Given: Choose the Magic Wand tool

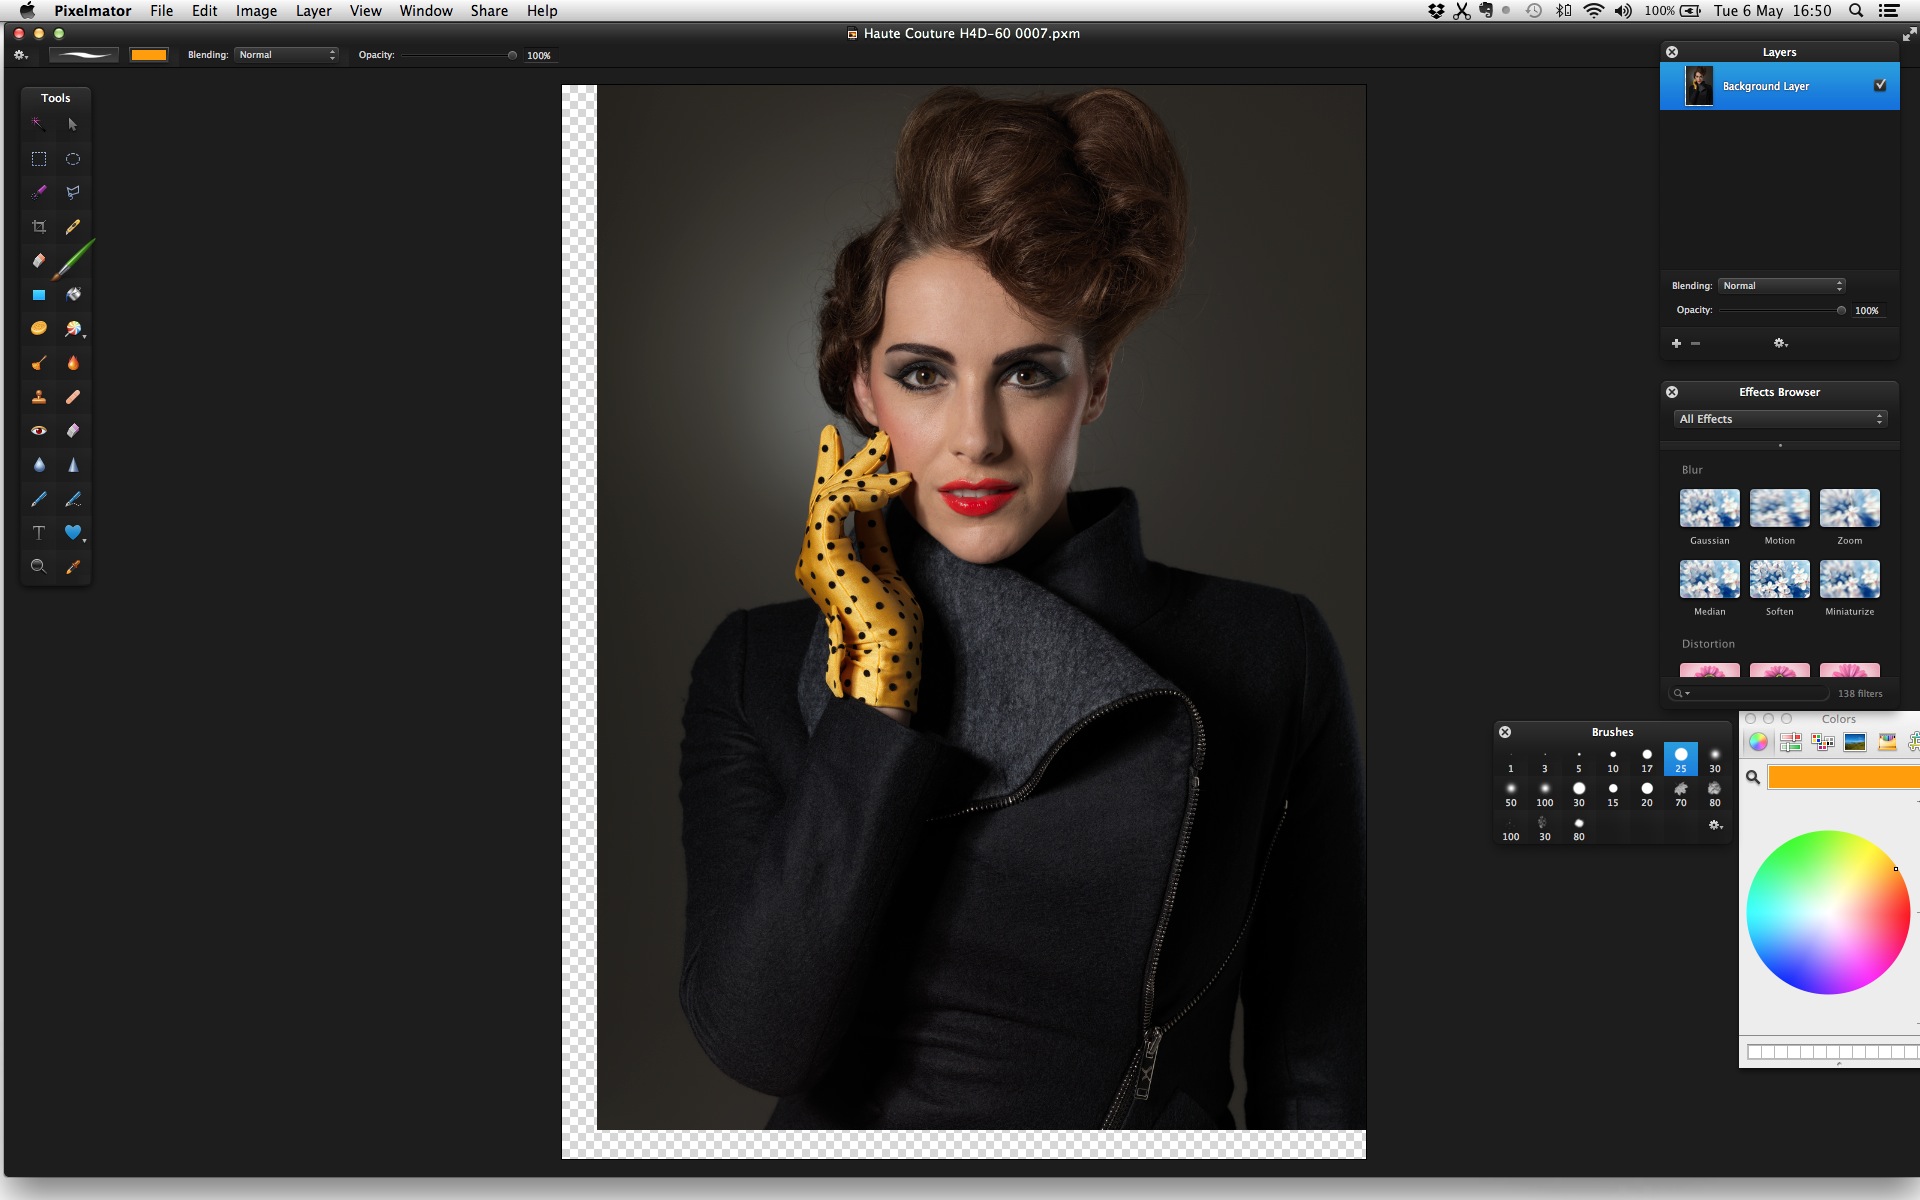Looking at the screenshot, I should coord(39,125).
